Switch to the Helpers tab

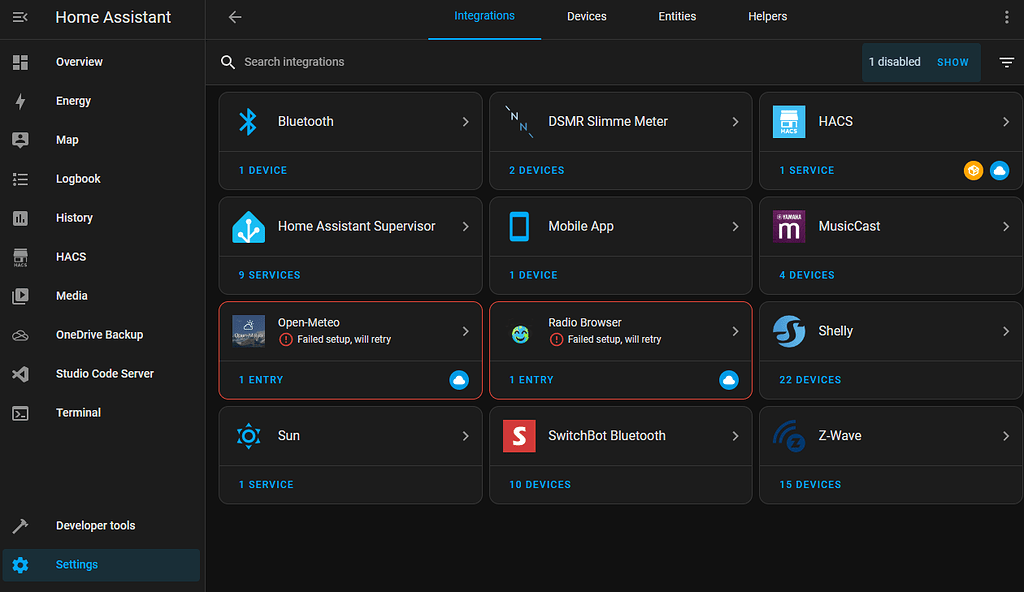[x=767, y=17]
